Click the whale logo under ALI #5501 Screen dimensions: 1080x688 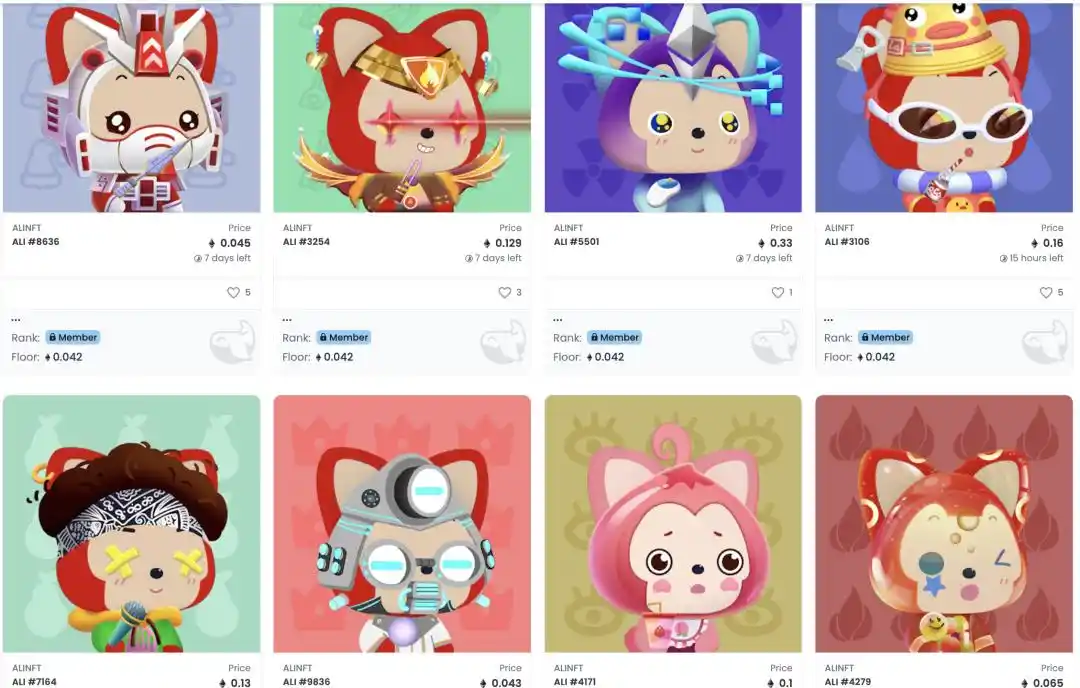pyautogui.click(x=774, y=342)
